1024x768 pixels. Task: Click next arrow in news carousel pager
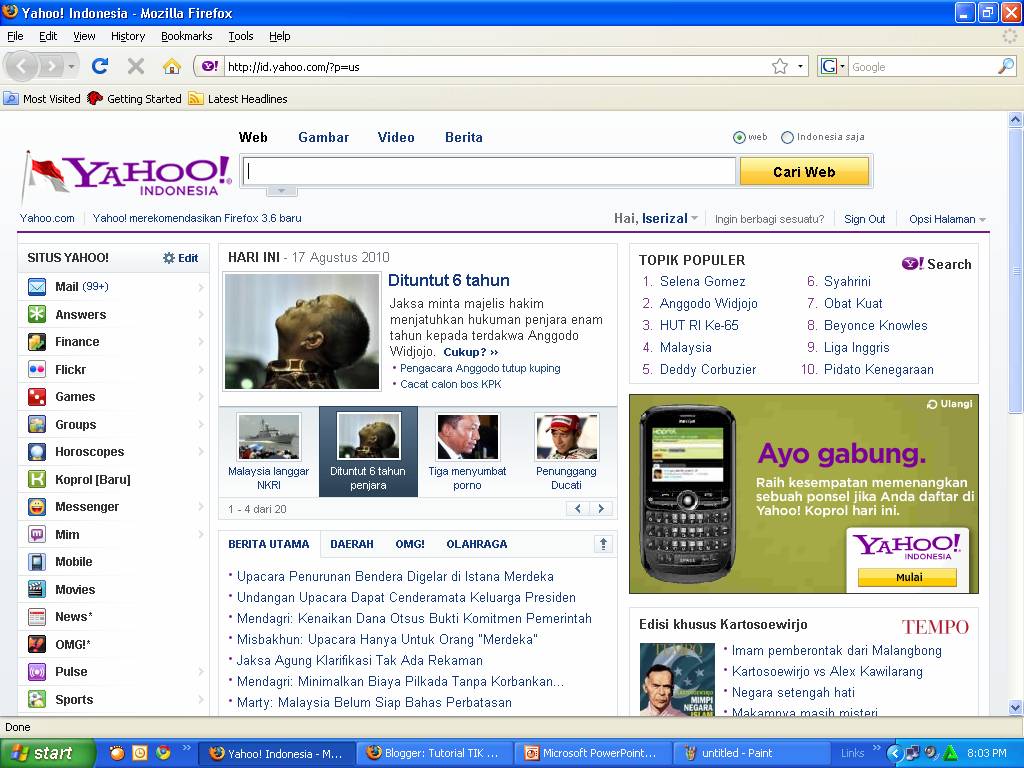[601, 509]
